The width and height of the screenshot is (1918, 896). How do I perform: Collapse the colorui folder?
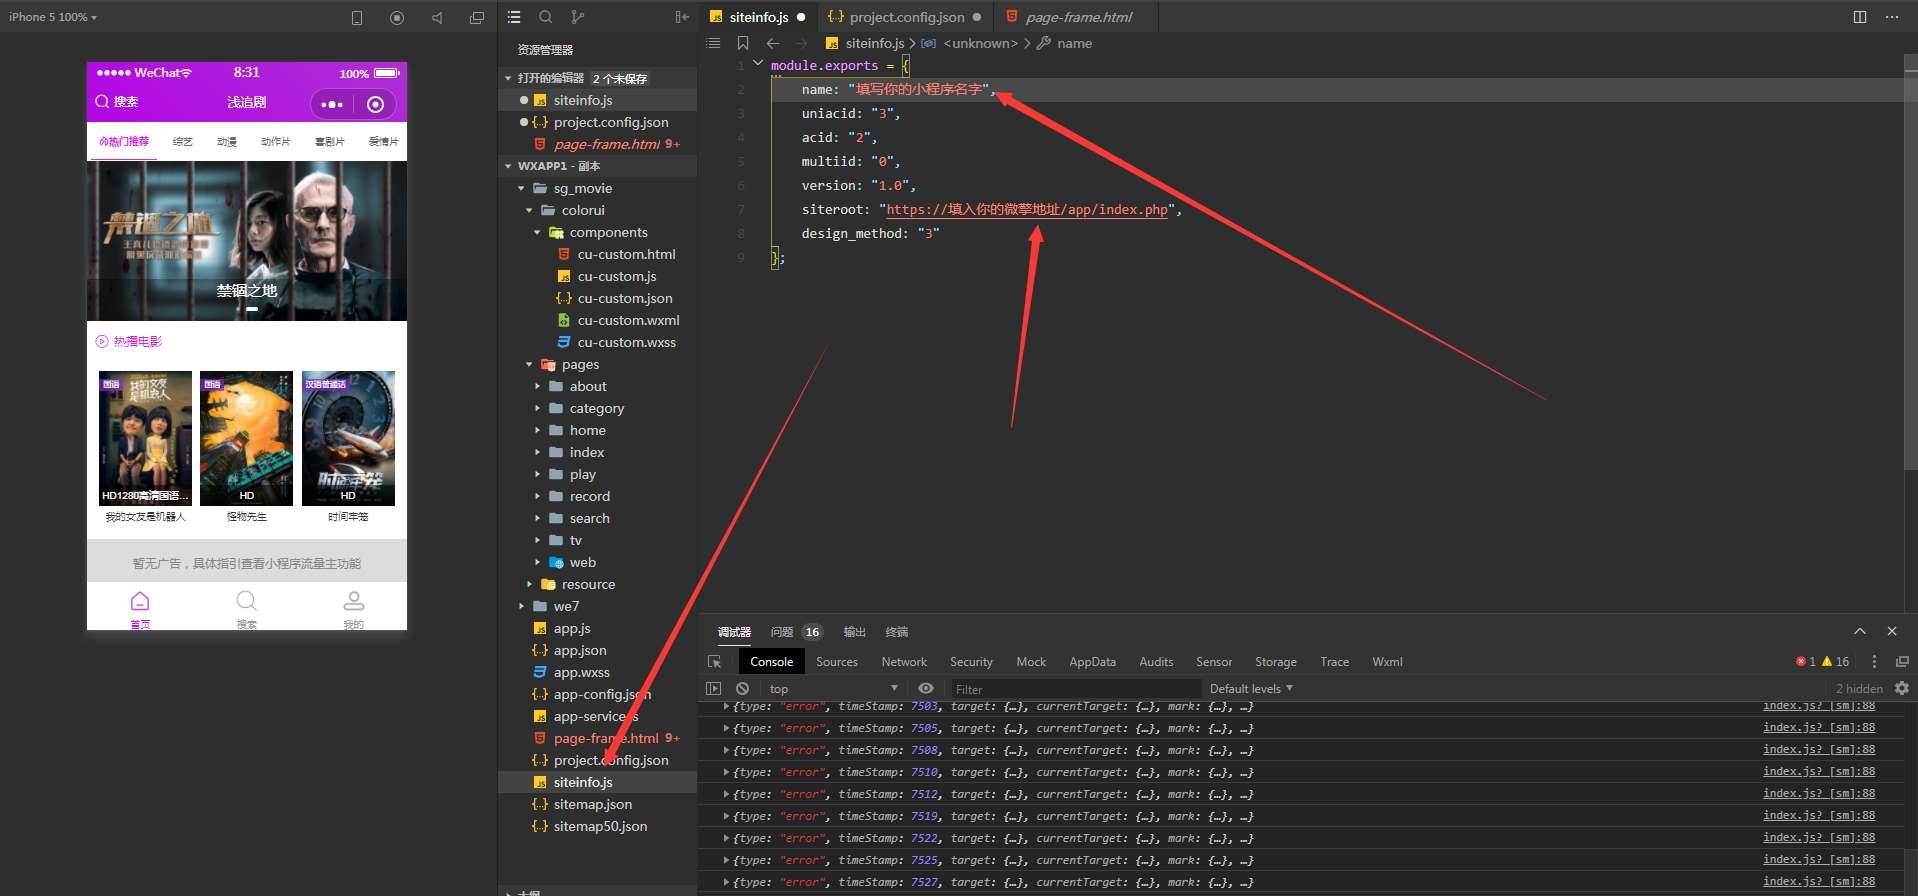tap(529, 210)
